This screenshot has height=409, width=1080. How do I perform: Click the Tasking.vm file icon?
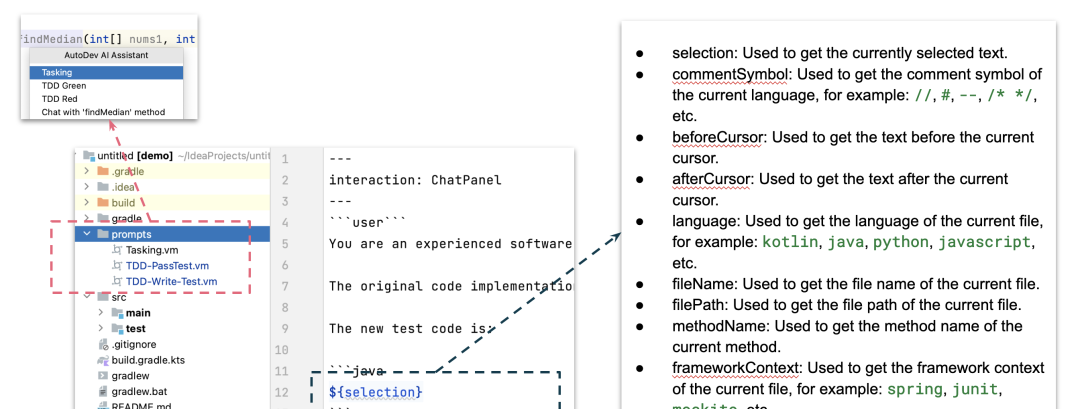pyautogui.click(x=117, y=250)
